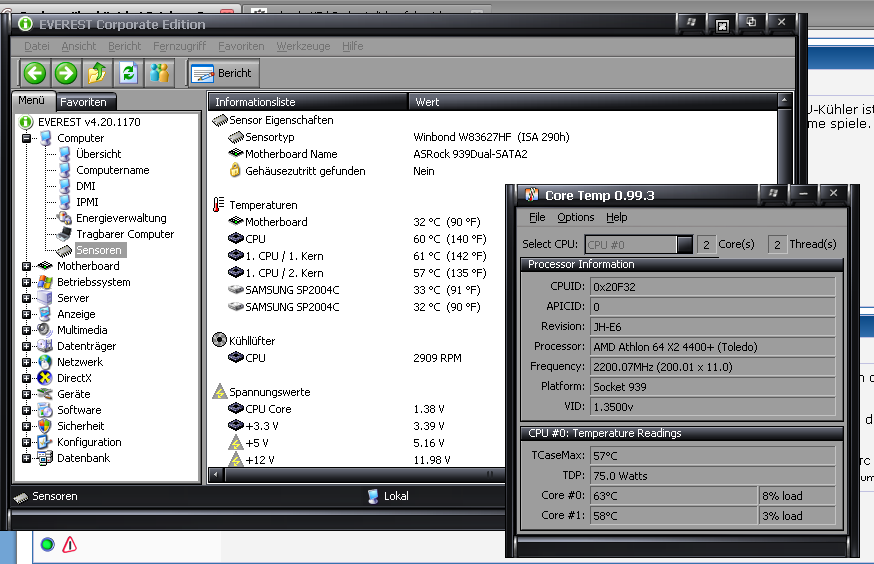Switch to the Favoriten tab
Viewport: 874px width, 564px height.
[x=84, y=102]
